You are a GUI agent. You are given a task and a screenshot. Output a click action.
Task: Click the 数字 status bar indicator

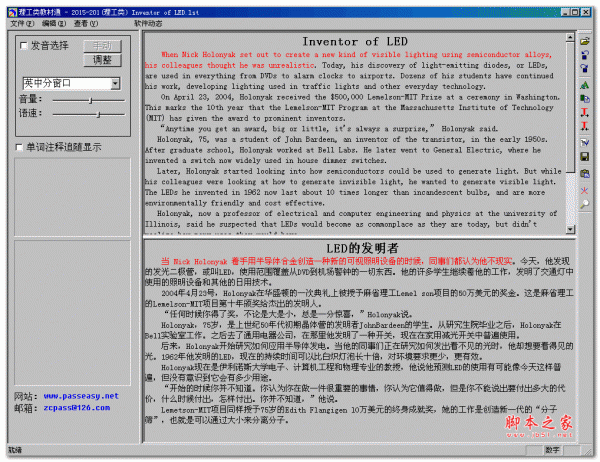coord(552,450)
